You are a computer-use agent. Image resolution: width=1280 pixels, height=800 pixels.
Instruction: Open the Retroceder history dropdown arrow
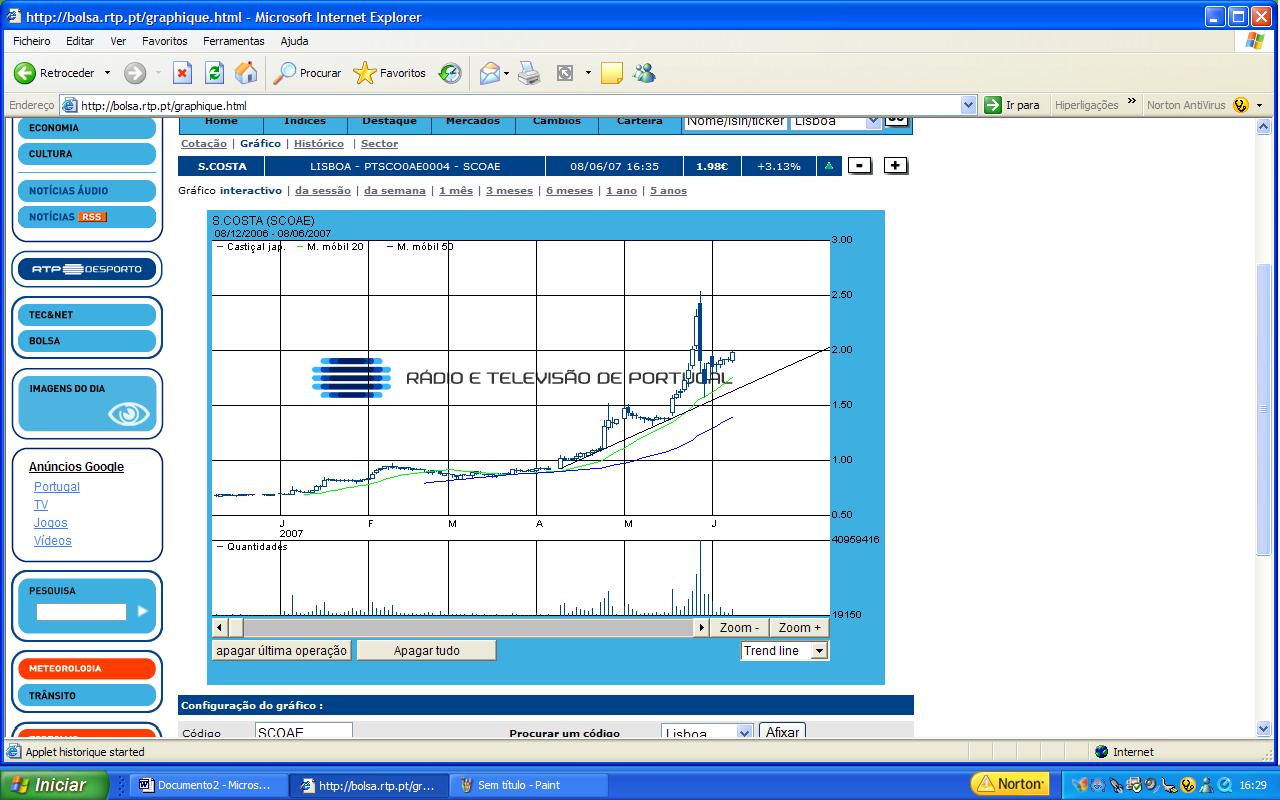click(x=107, y=73)
